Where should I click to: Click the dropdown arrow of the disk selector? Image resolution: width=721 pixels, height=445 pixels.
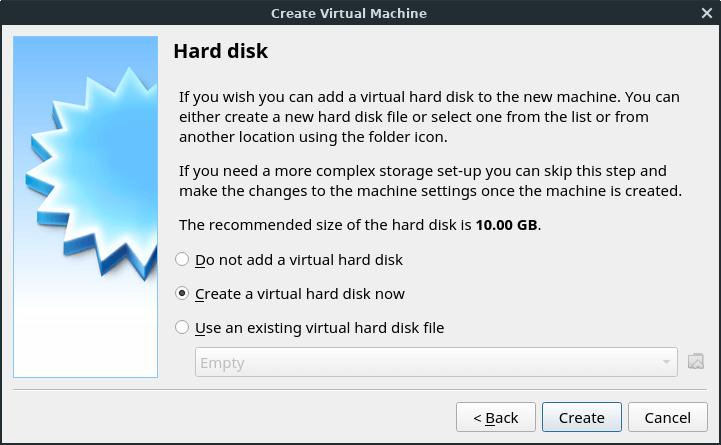[x=666, y=363]
